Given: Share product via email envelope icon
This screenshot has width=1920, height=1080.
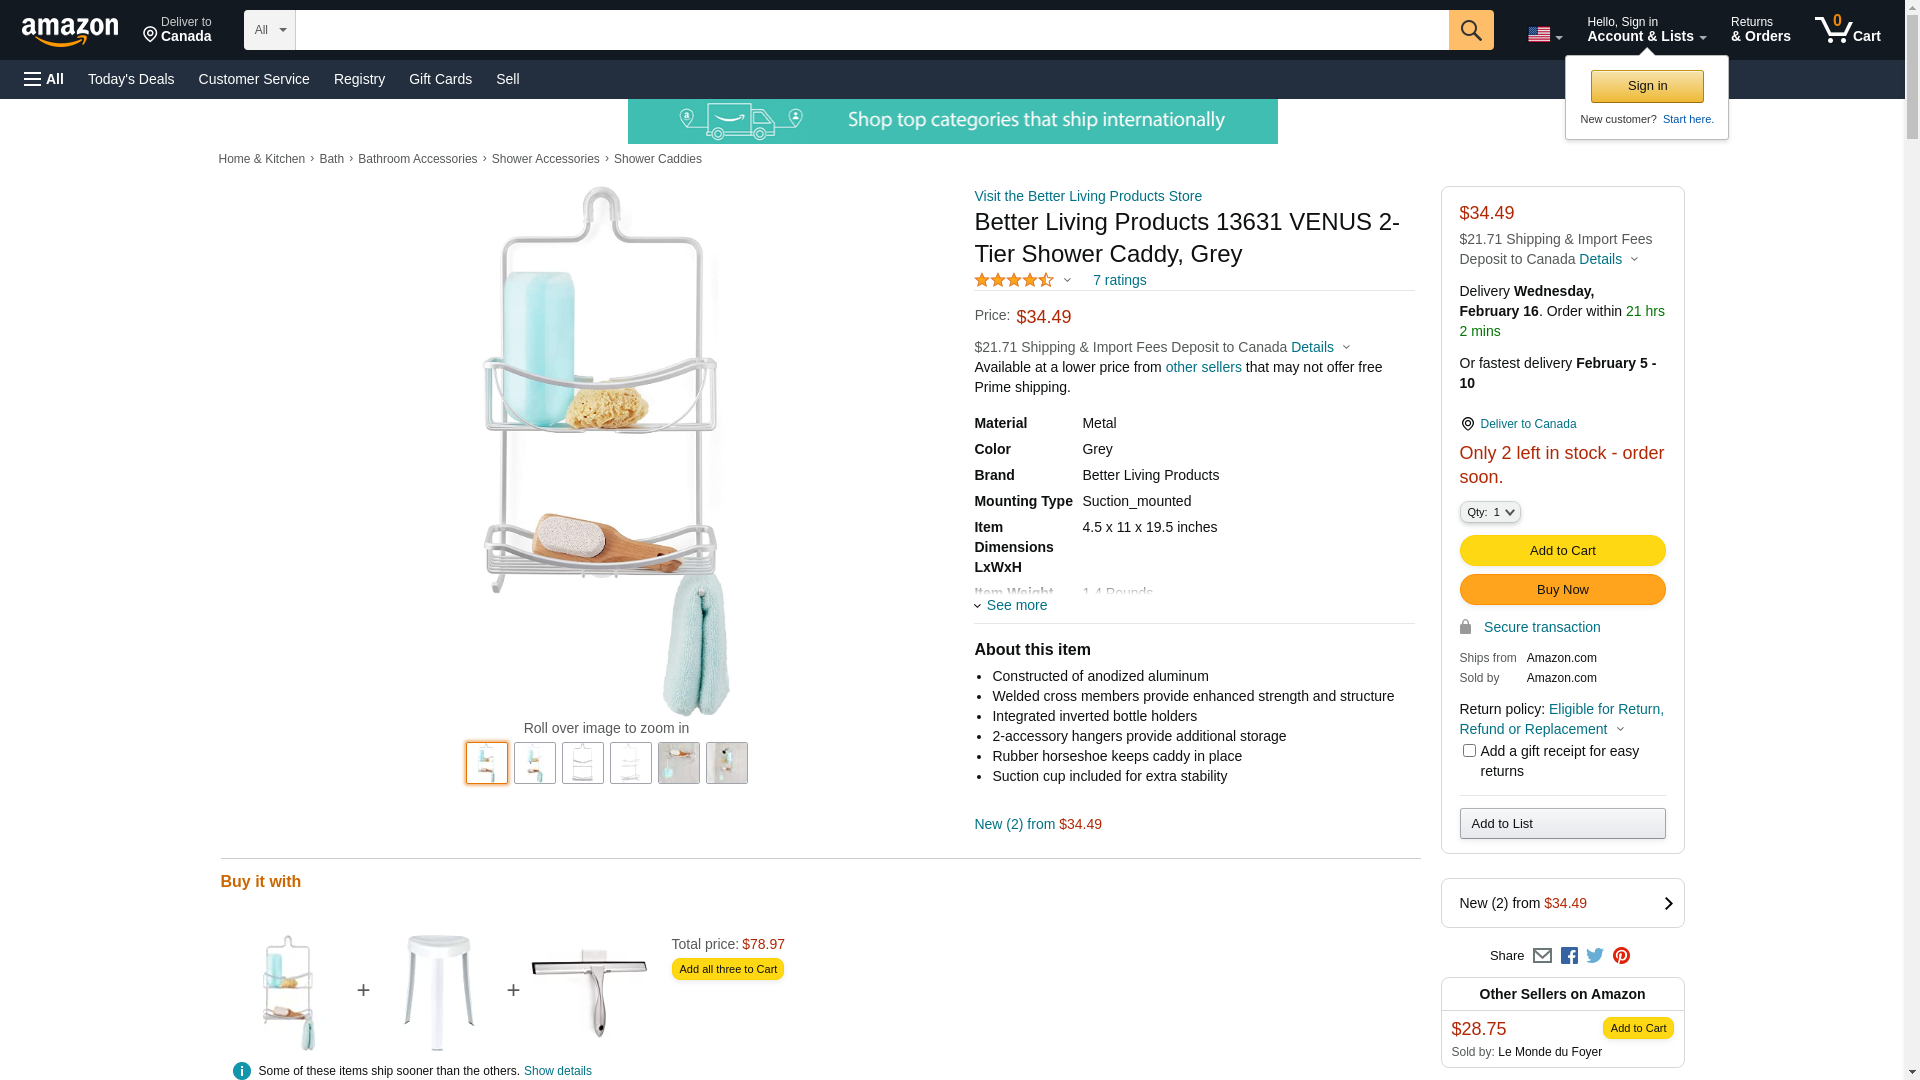Looking at the screenshot, I should click(x=1542, y=956).
